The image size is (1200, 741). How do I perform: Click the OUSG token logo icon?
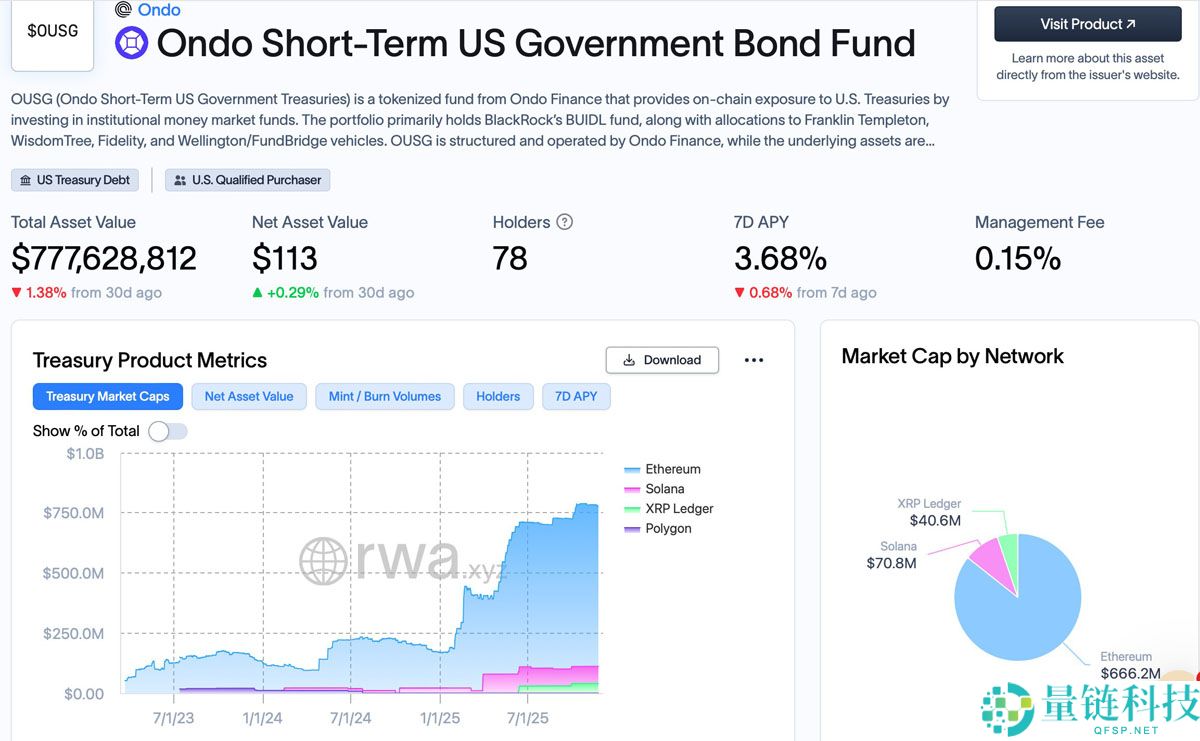click(132, 43)
